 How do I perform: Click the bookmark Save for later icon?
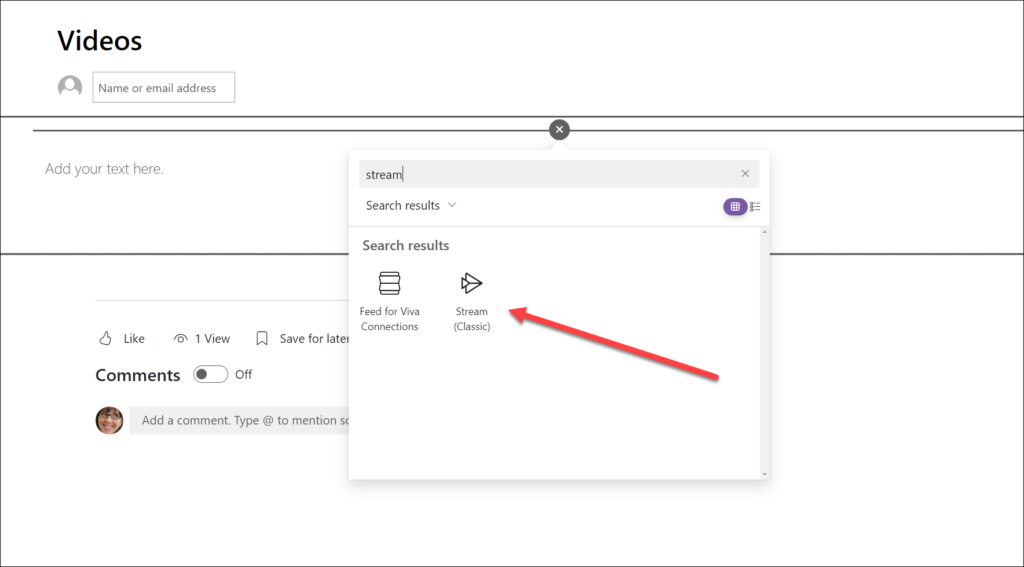coord(262,338)
